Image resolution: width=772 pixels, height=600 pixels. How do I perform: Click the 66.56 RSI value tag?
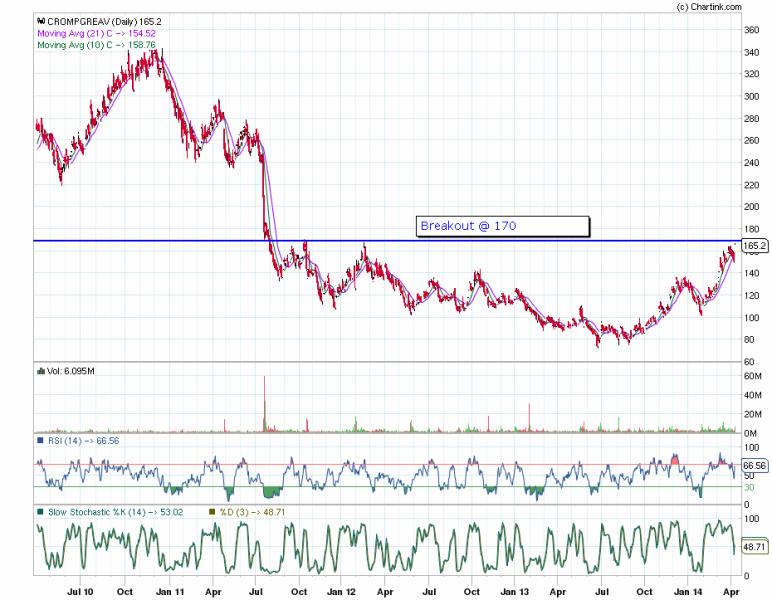click(755, 466)
